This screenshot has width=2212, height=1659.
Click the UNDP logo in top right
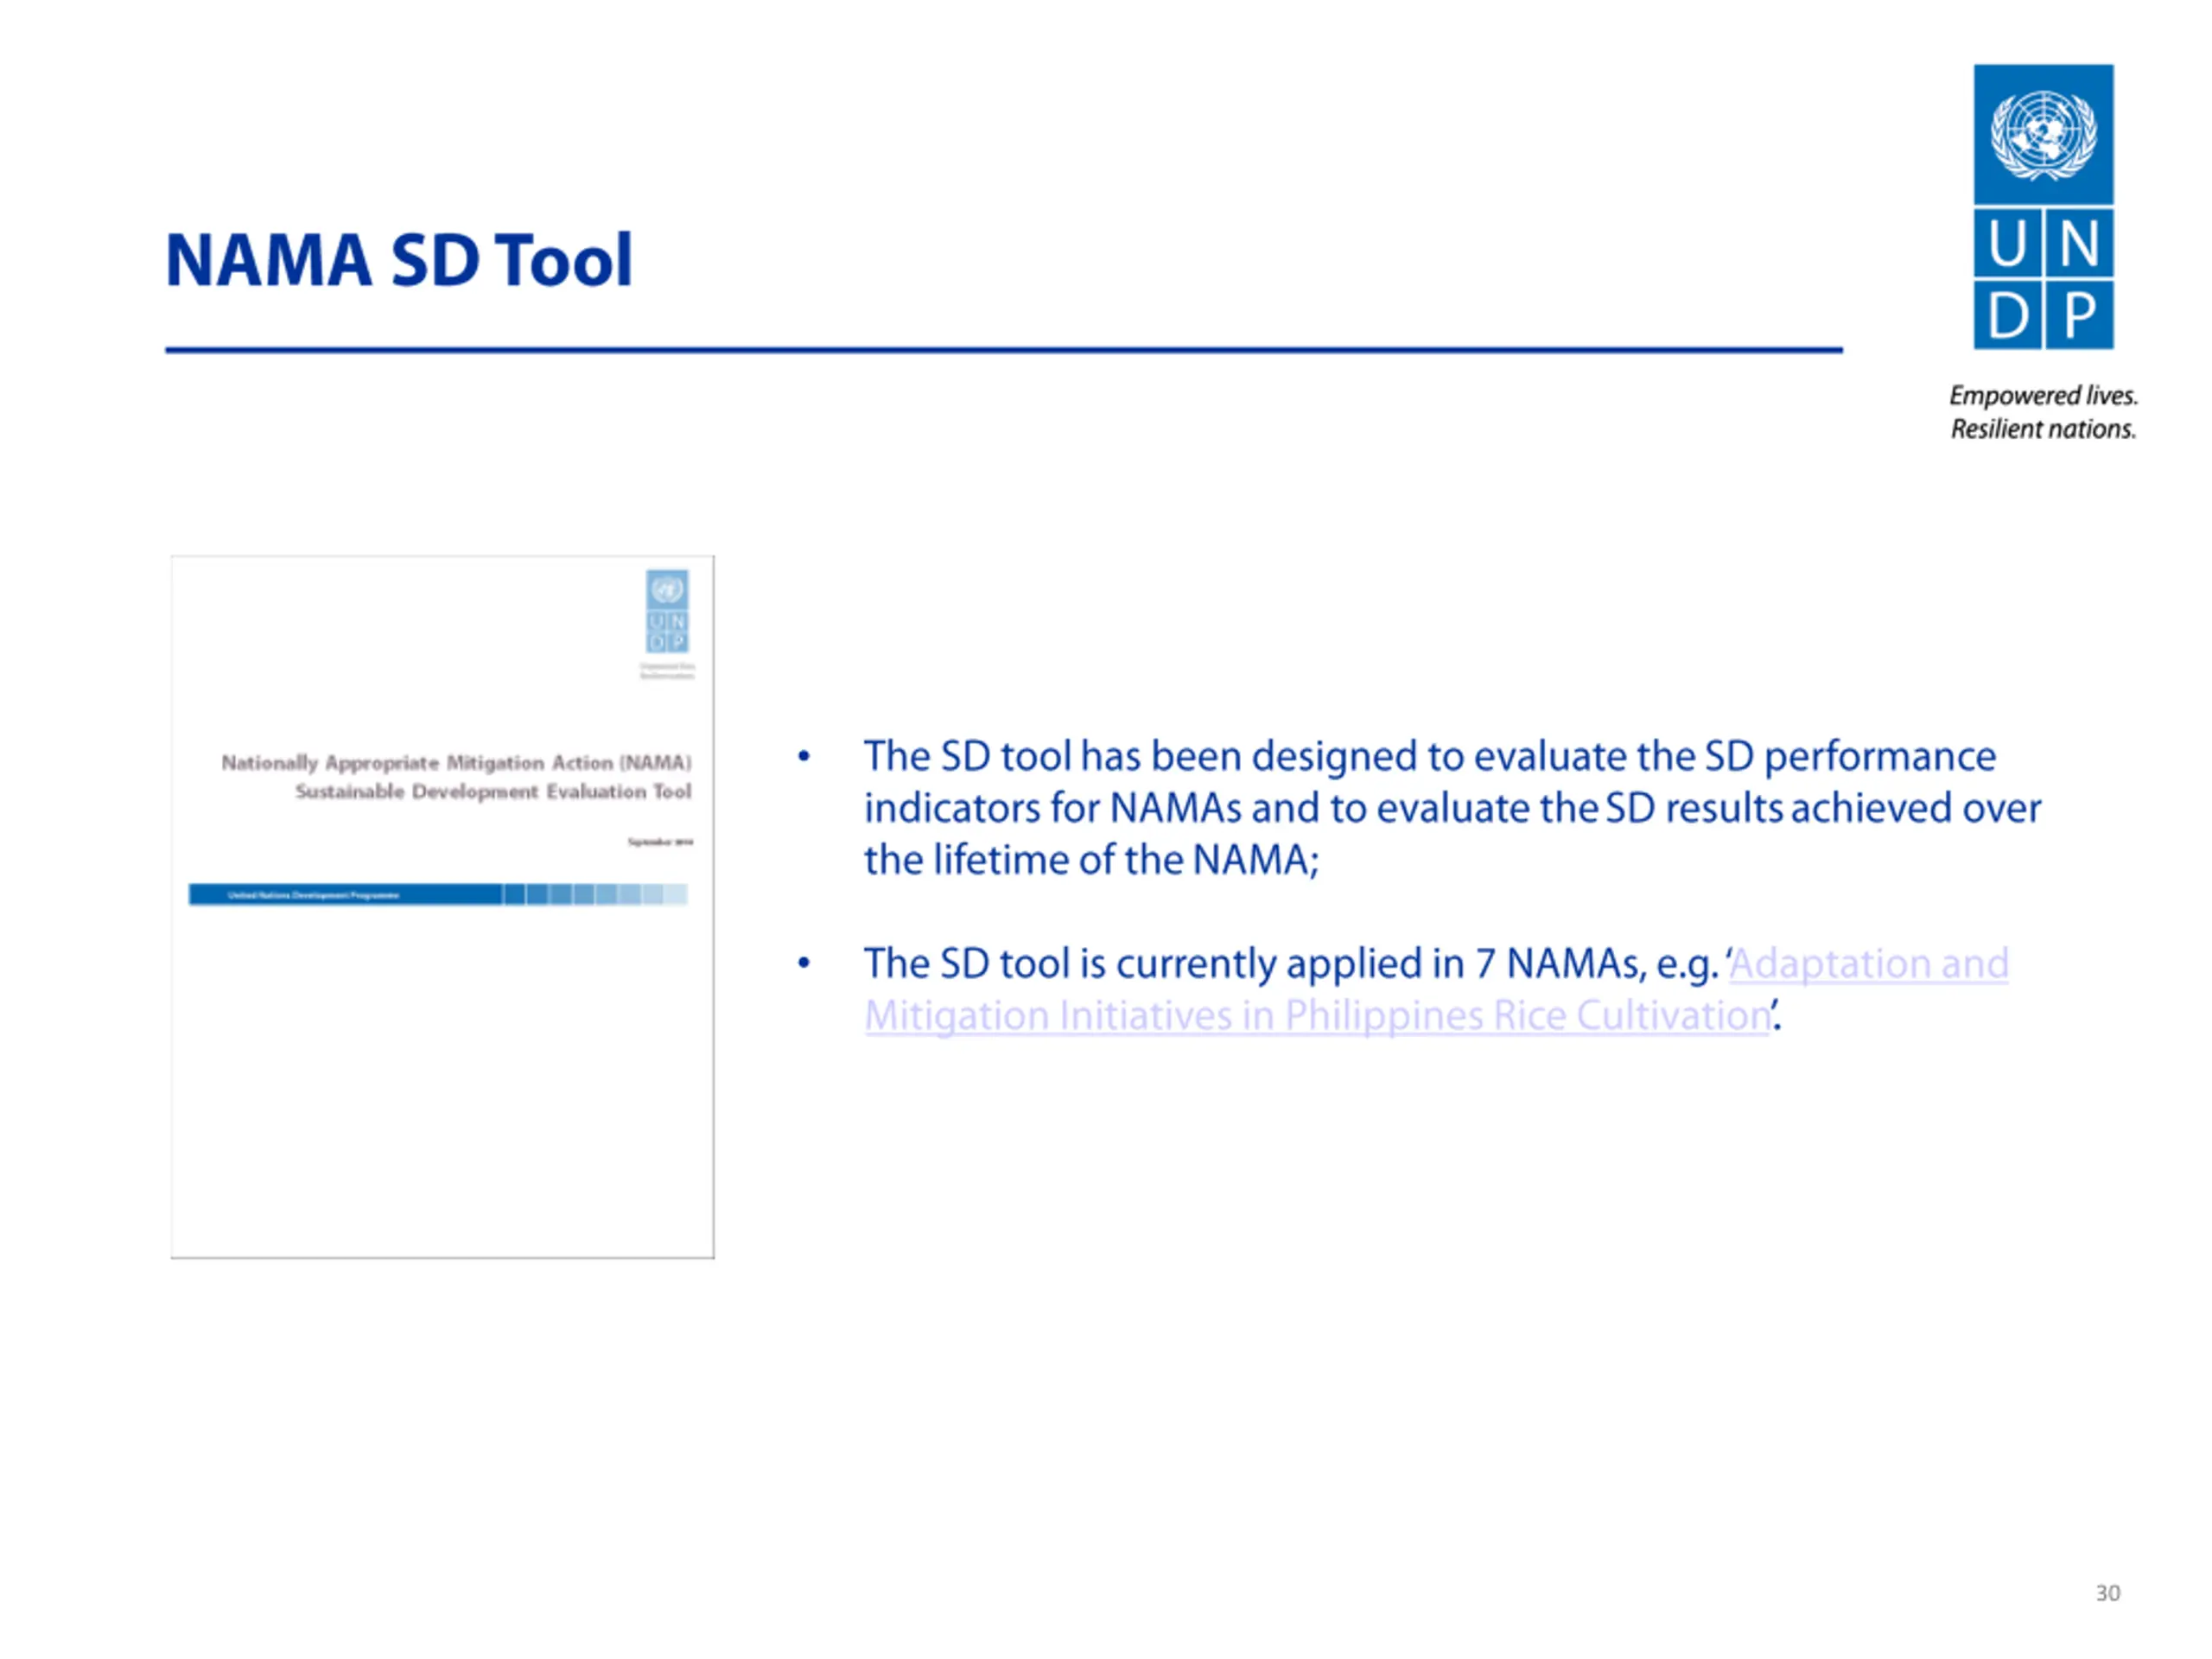[2043, 207]
